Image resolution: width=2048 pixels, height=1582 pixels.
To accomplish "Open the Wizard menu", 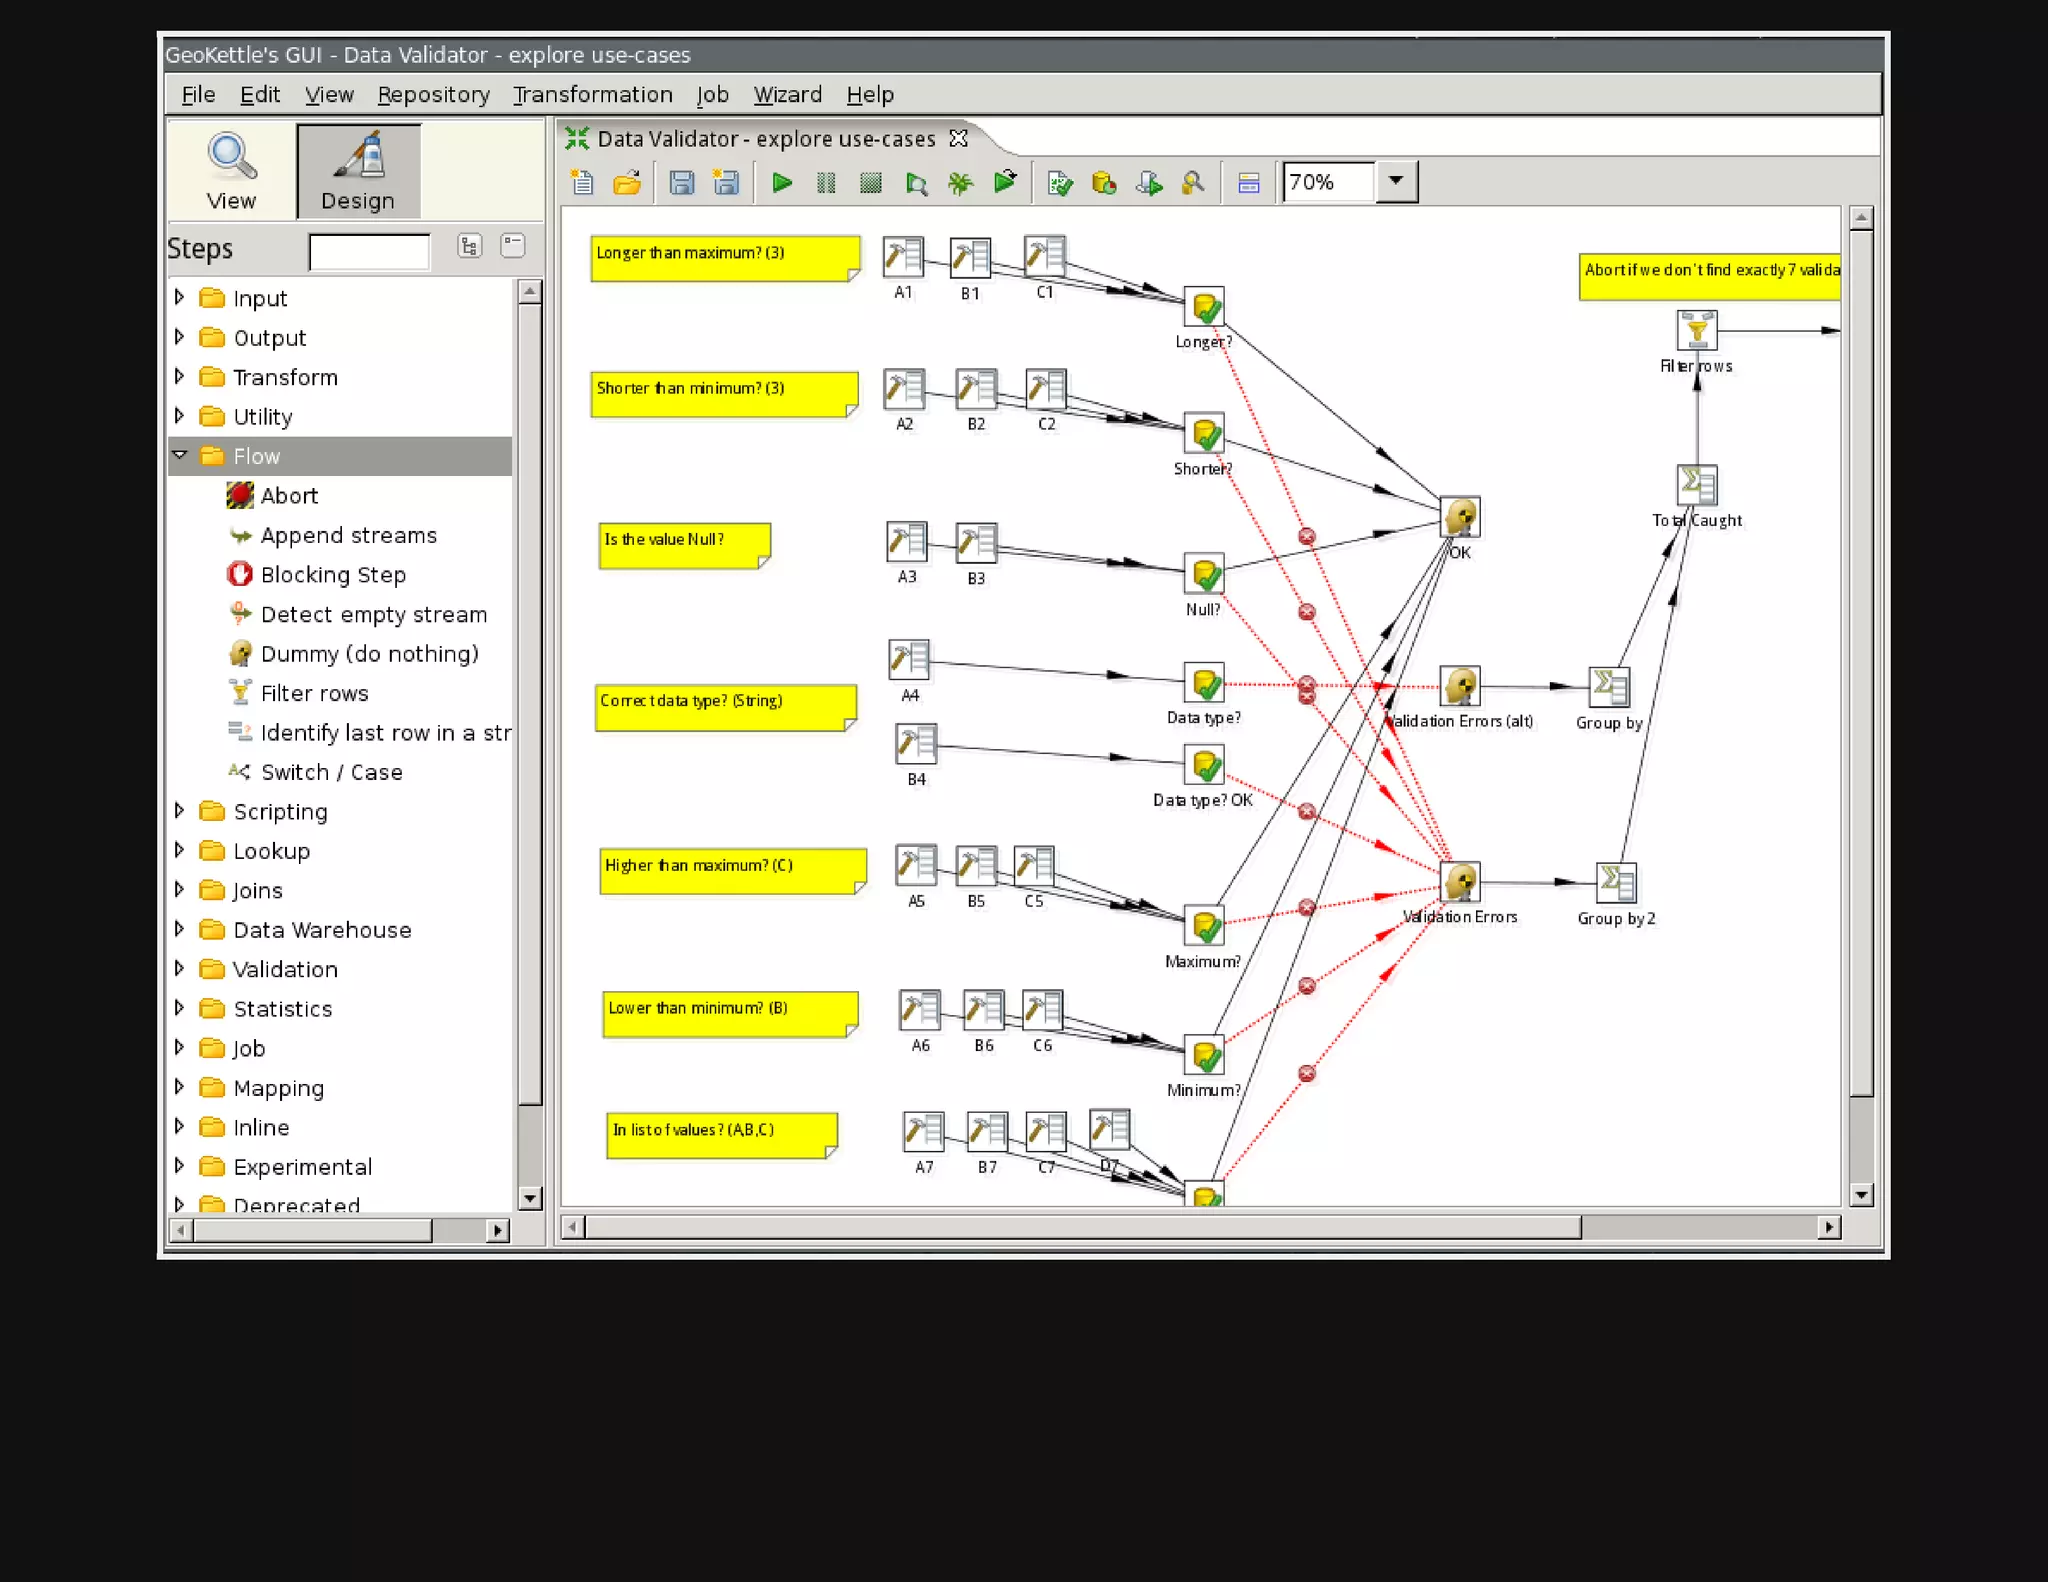I will 787,95.
